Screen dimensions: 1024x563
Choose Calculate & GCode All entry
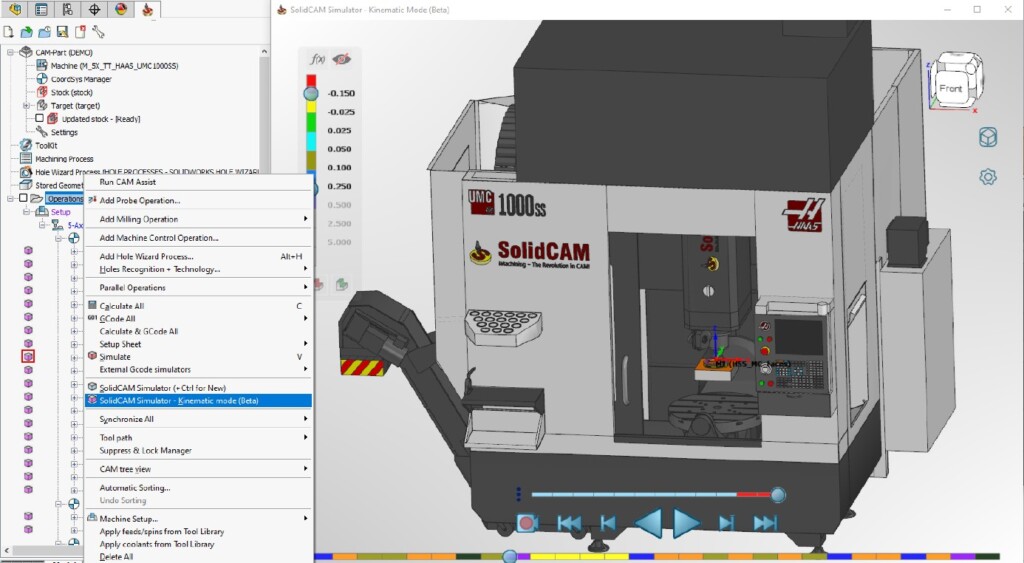[x=199, y=331]
